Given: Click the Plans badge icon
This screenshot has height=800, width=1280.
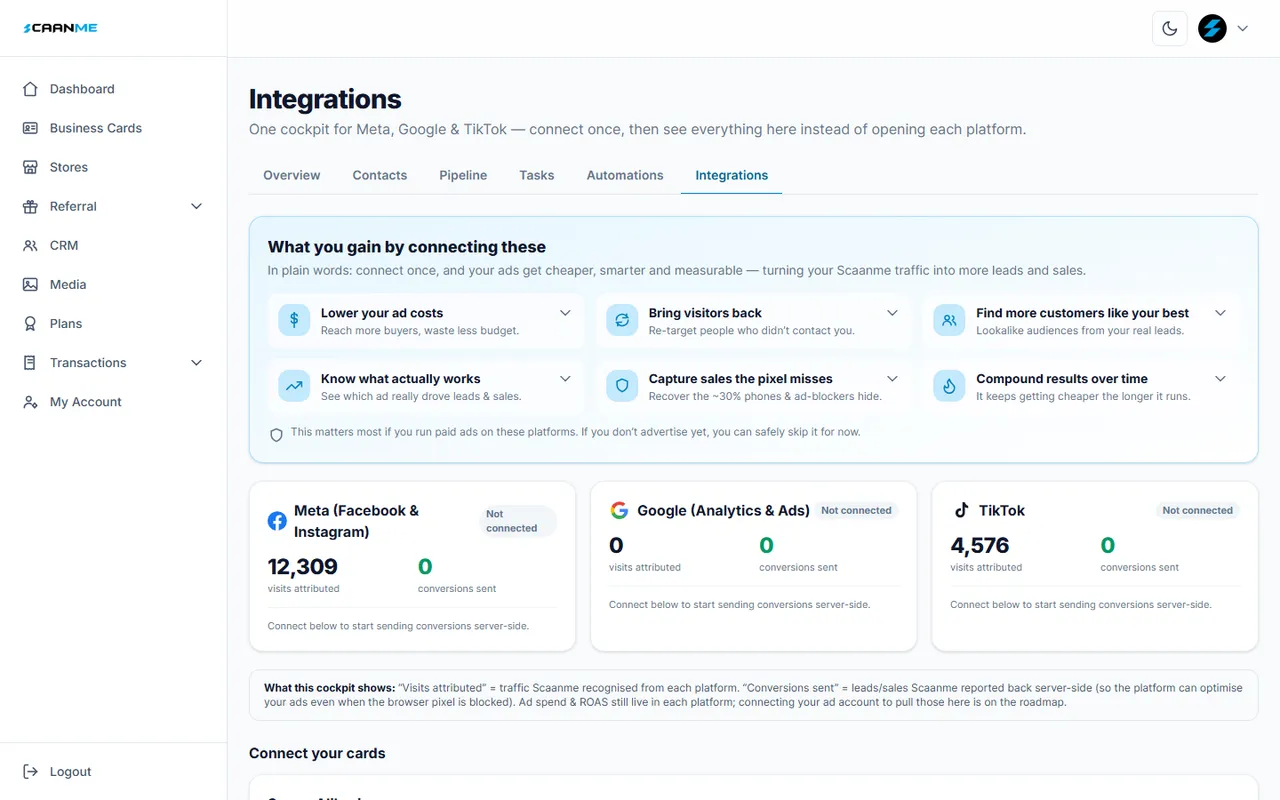Looking at the screenshot, I should coord(30,323).
